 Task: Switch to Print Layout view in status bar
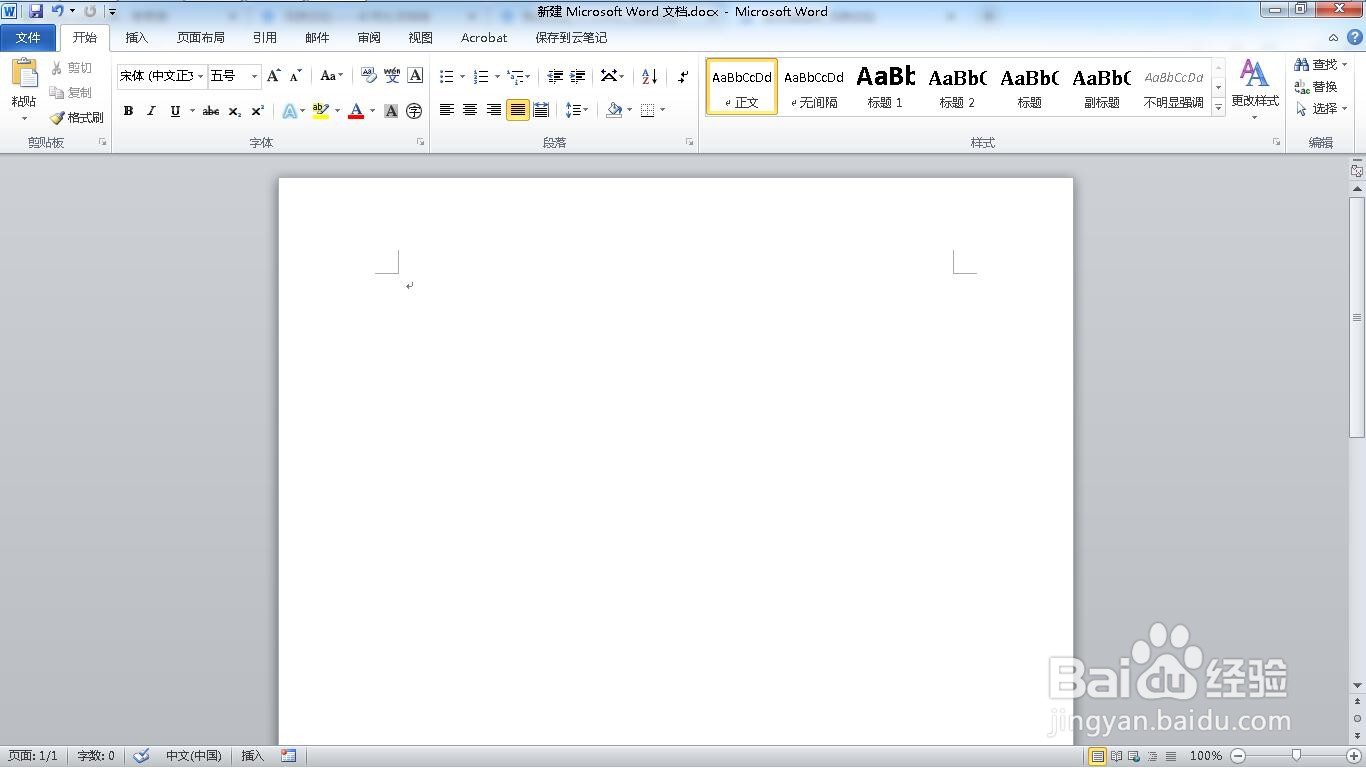(1098, 756)
